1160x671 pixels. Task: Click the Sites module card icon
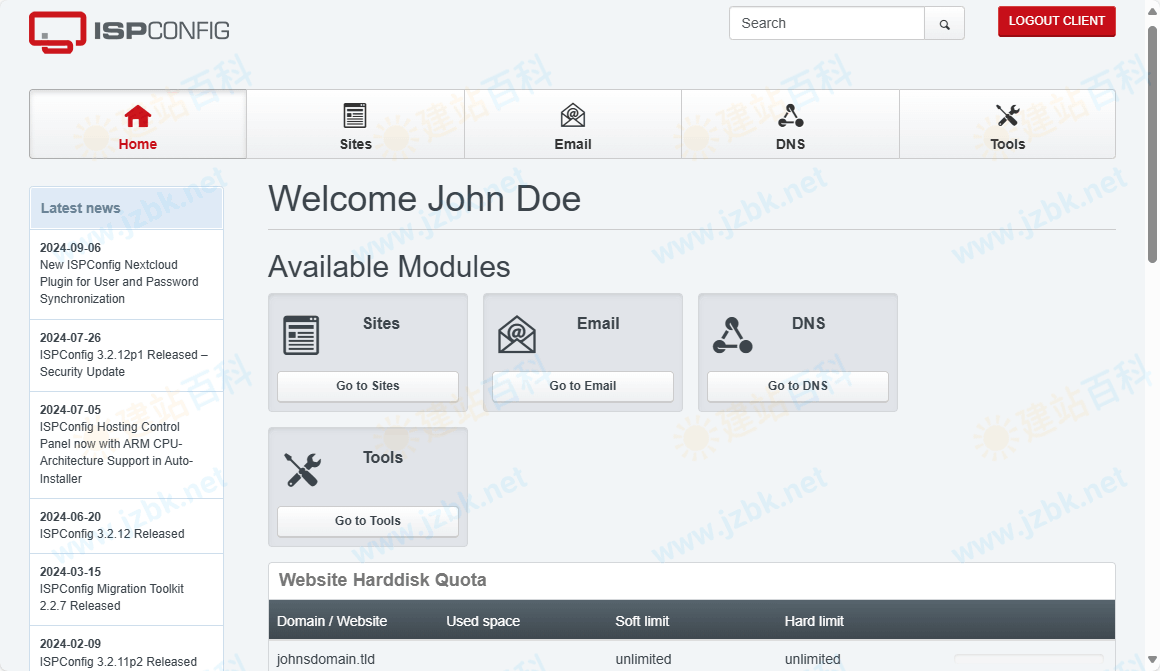pyautogui.click(x=301, y=335)
